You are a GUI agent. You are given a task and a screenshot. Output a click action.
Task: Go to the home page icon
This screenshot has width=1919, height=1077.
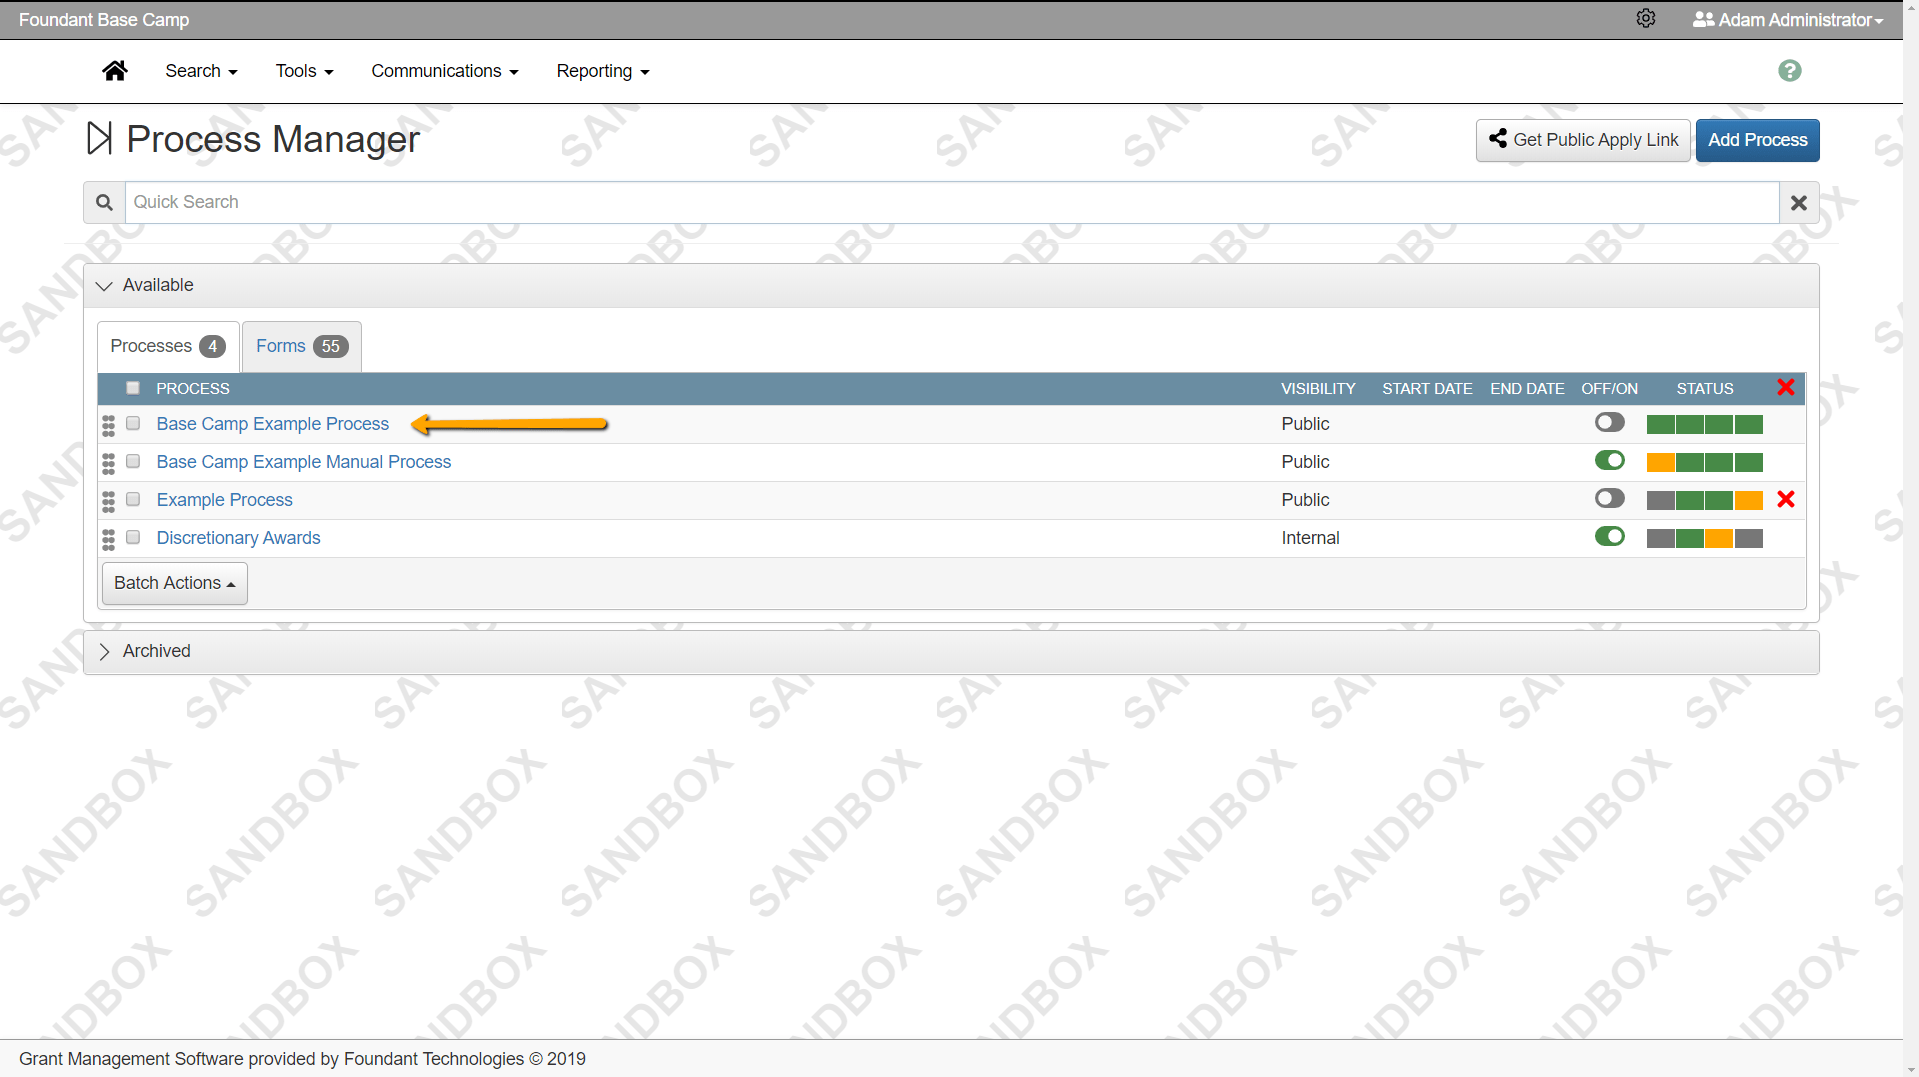coord(115,71)
